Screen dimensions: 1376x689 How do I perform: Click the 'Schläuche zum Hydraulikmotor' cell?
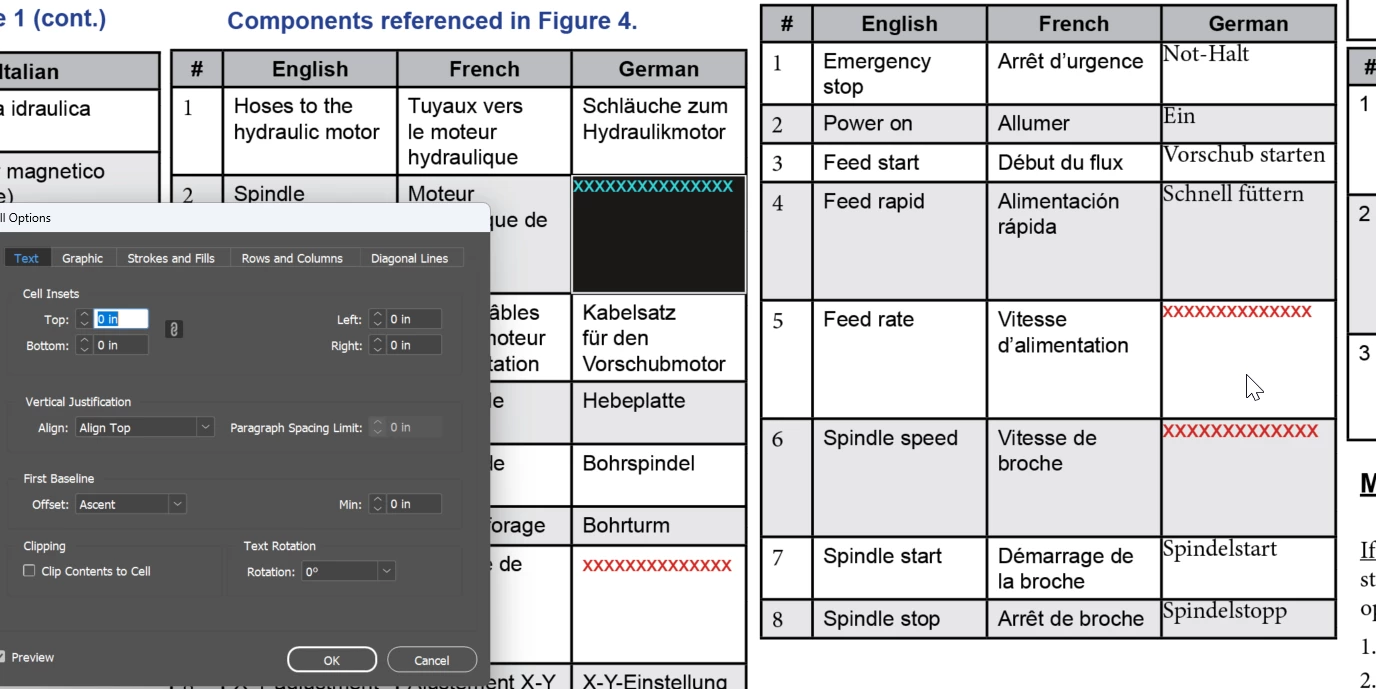coord(659,131)
